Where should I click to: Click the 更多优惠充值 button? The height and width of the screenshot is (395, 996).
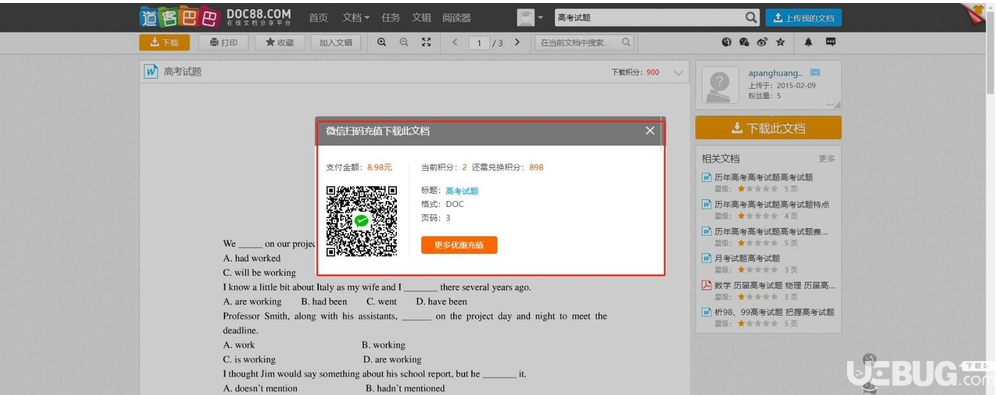click(x=459, y=244)
